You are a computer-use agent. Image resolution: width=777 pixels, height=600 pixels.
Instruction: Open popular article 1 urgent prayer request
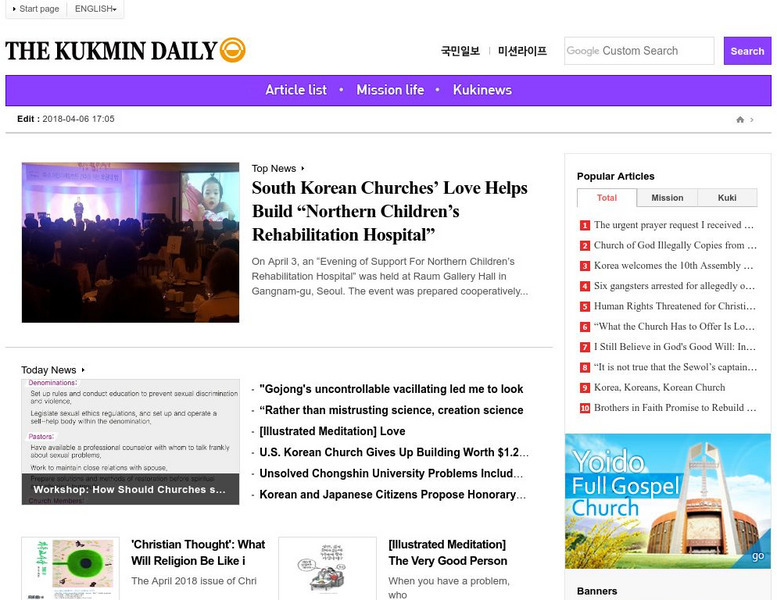pyautogui.click(x=673, y=225)
